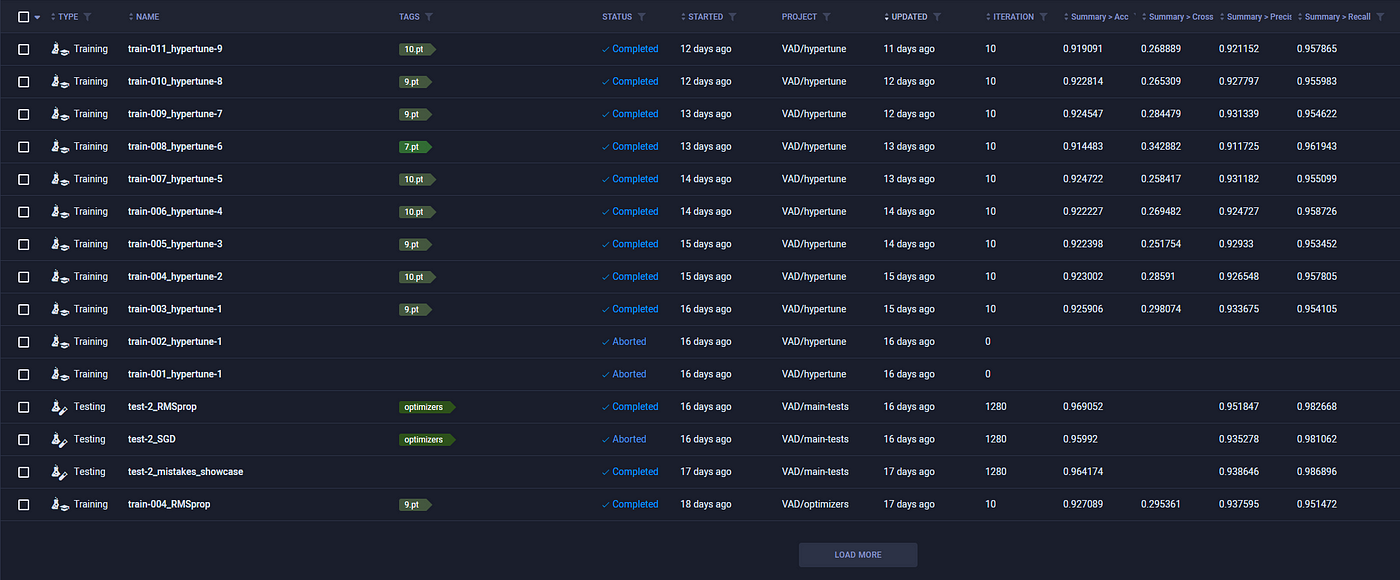Open experiment train-002_hypertune-1 by its name
The image size is (1400, 580).
pos(175,341)
